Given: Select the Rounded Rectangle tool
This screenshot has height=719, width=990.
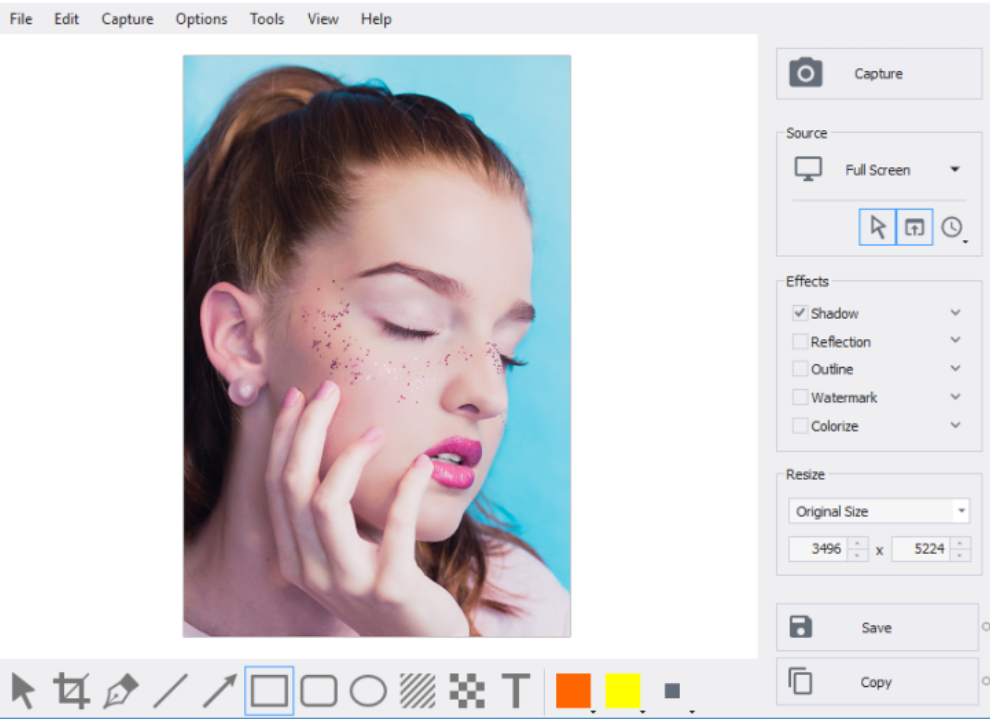Looking at the screenshot, I should pos(319,691).
